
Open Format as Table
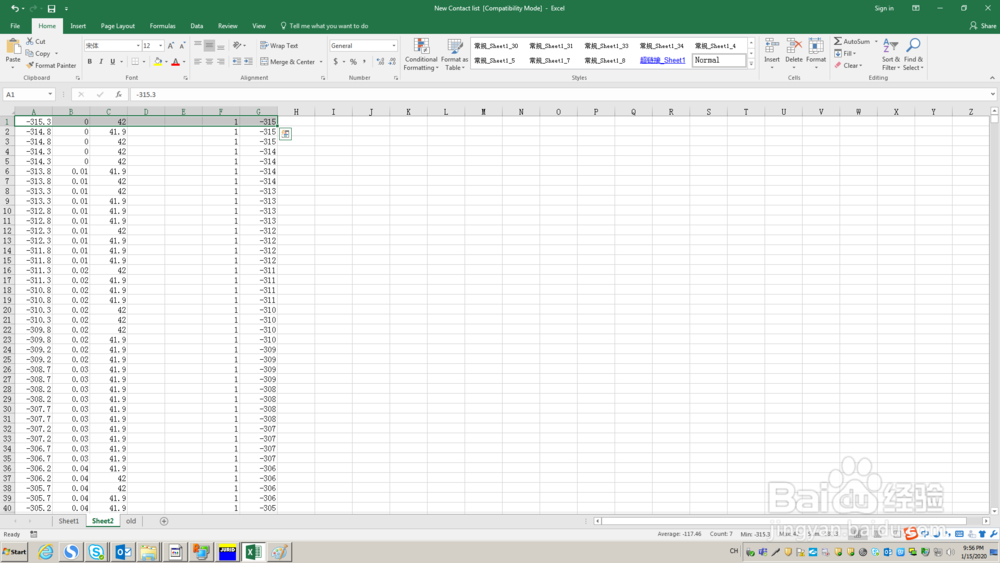pos(455,54)
